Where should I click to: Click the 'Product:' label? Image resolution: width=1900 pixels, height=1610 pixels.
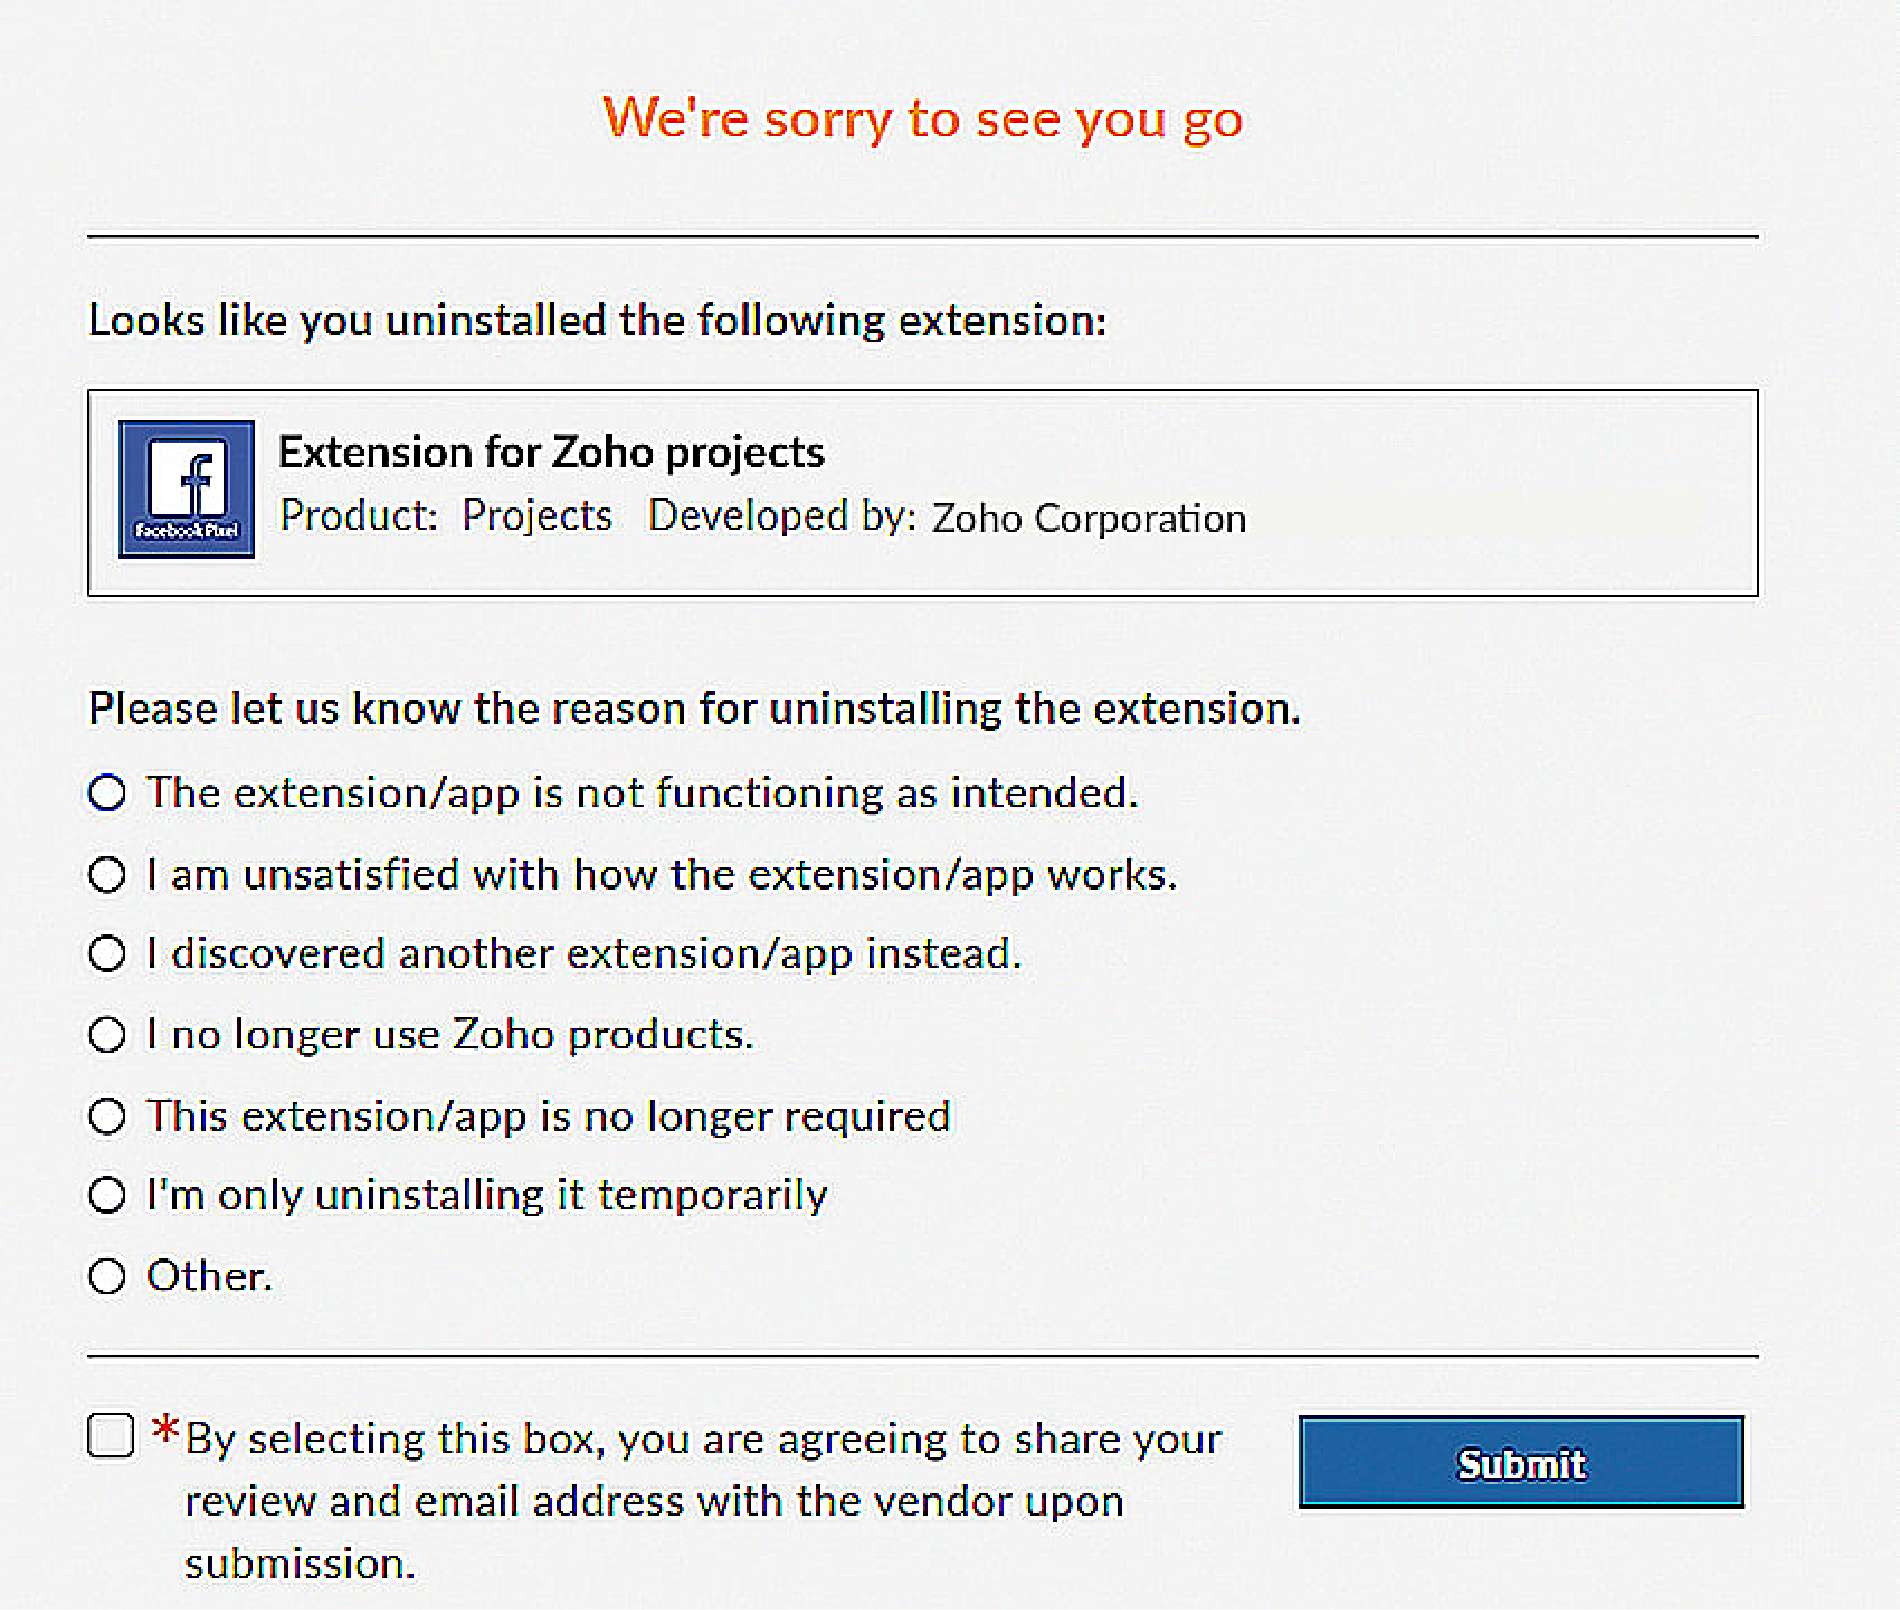(359, 516)
